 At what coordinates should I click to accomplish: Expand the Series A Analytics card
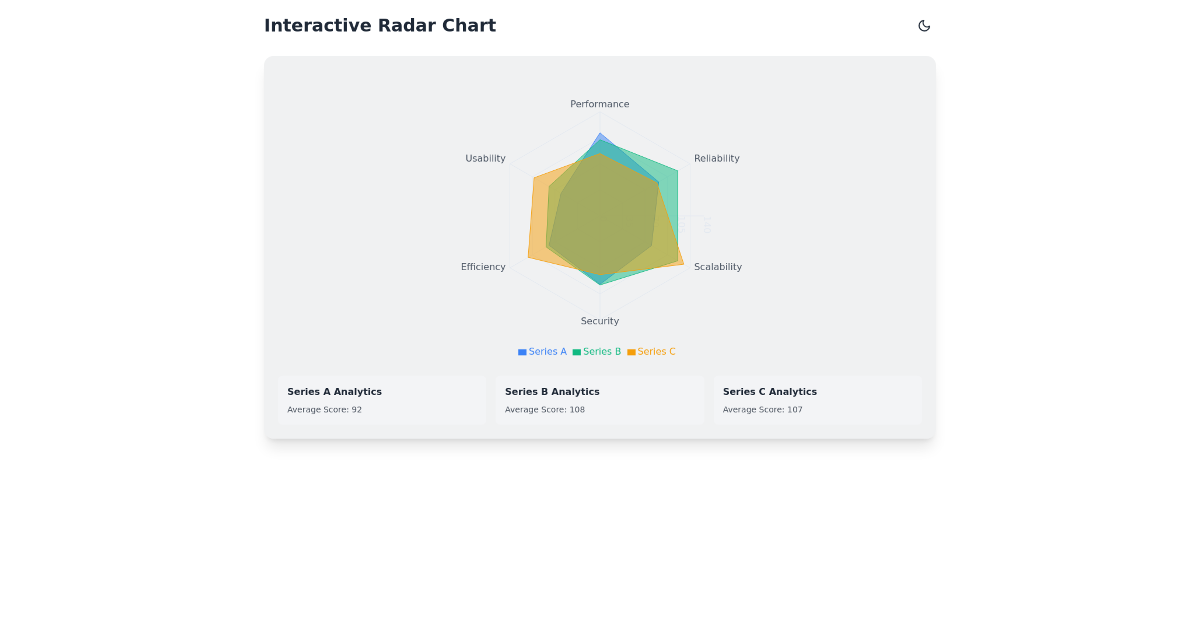383,399
